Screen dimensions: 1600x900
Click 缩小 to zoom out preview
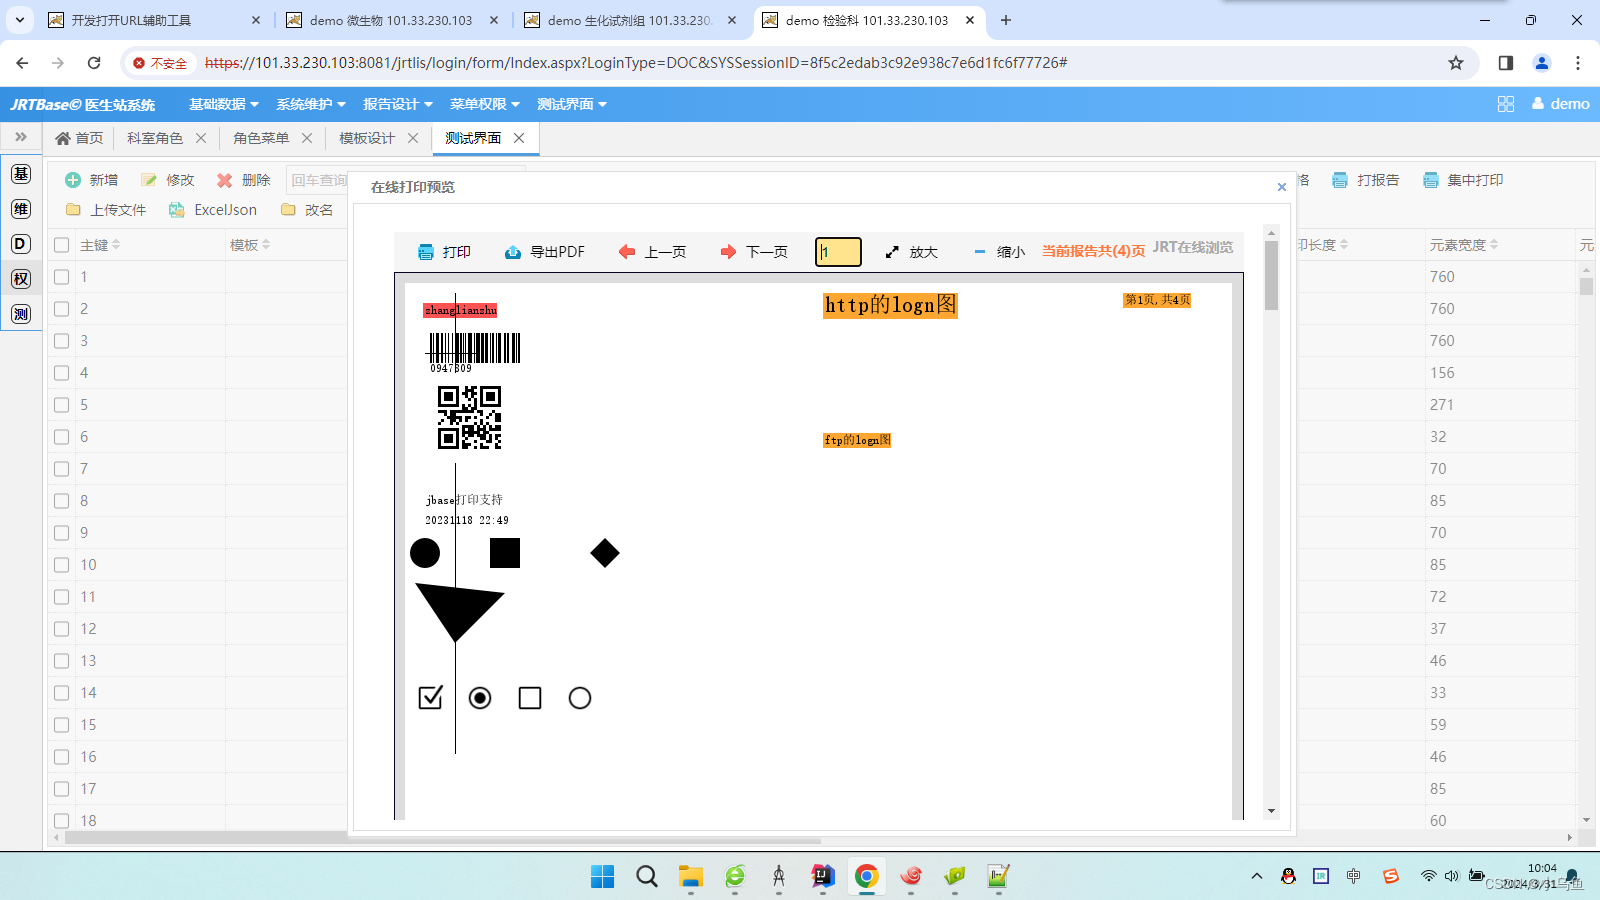coord(999,252)
